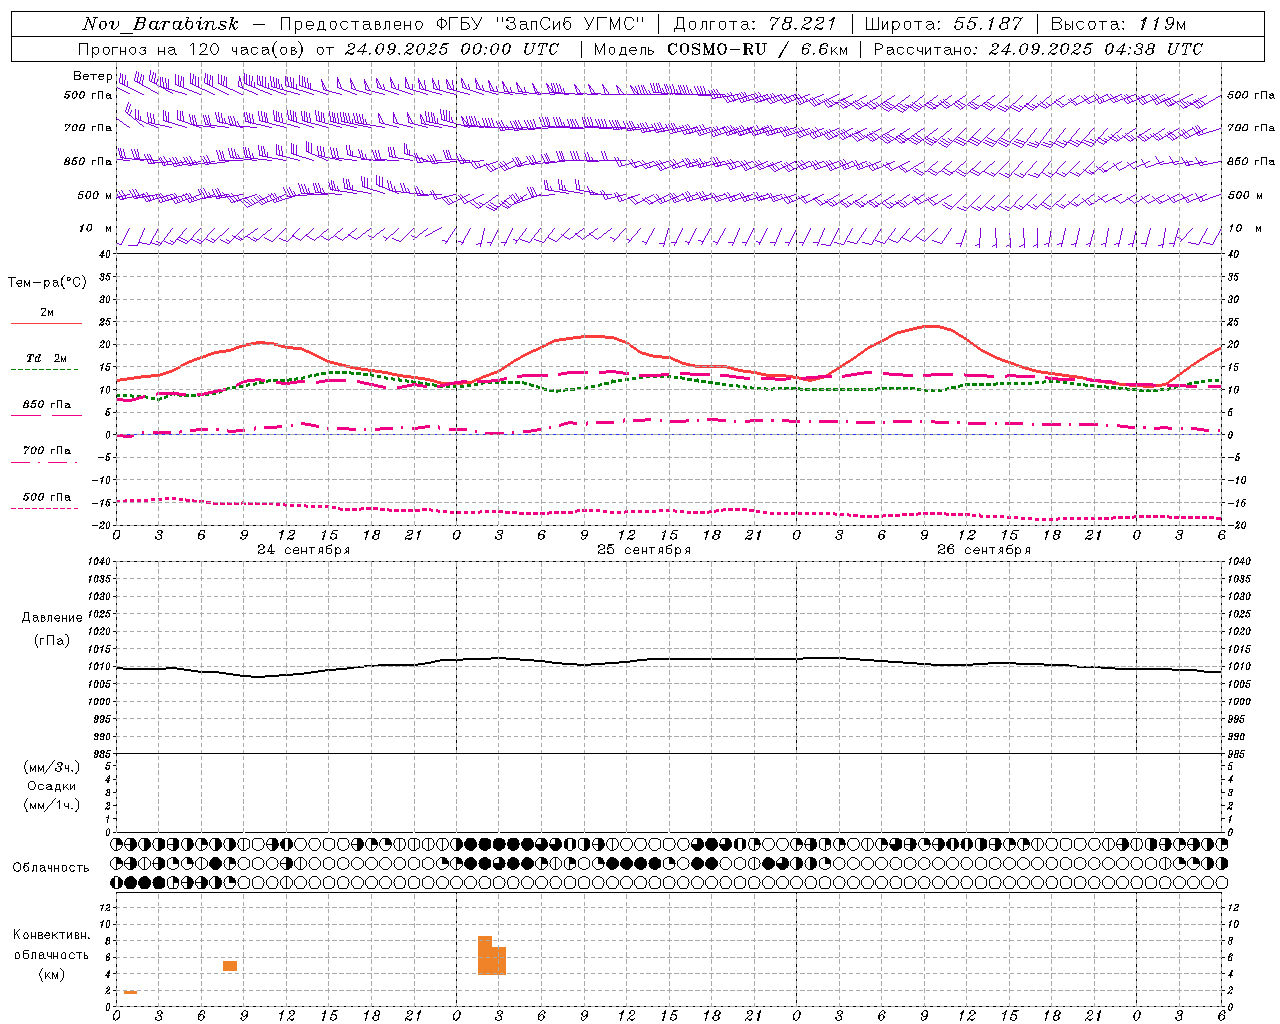The height and width of the screenshot is (1024, 1280).
Task: Click the Облачность cloudiness label
Action: click(51, 868)
